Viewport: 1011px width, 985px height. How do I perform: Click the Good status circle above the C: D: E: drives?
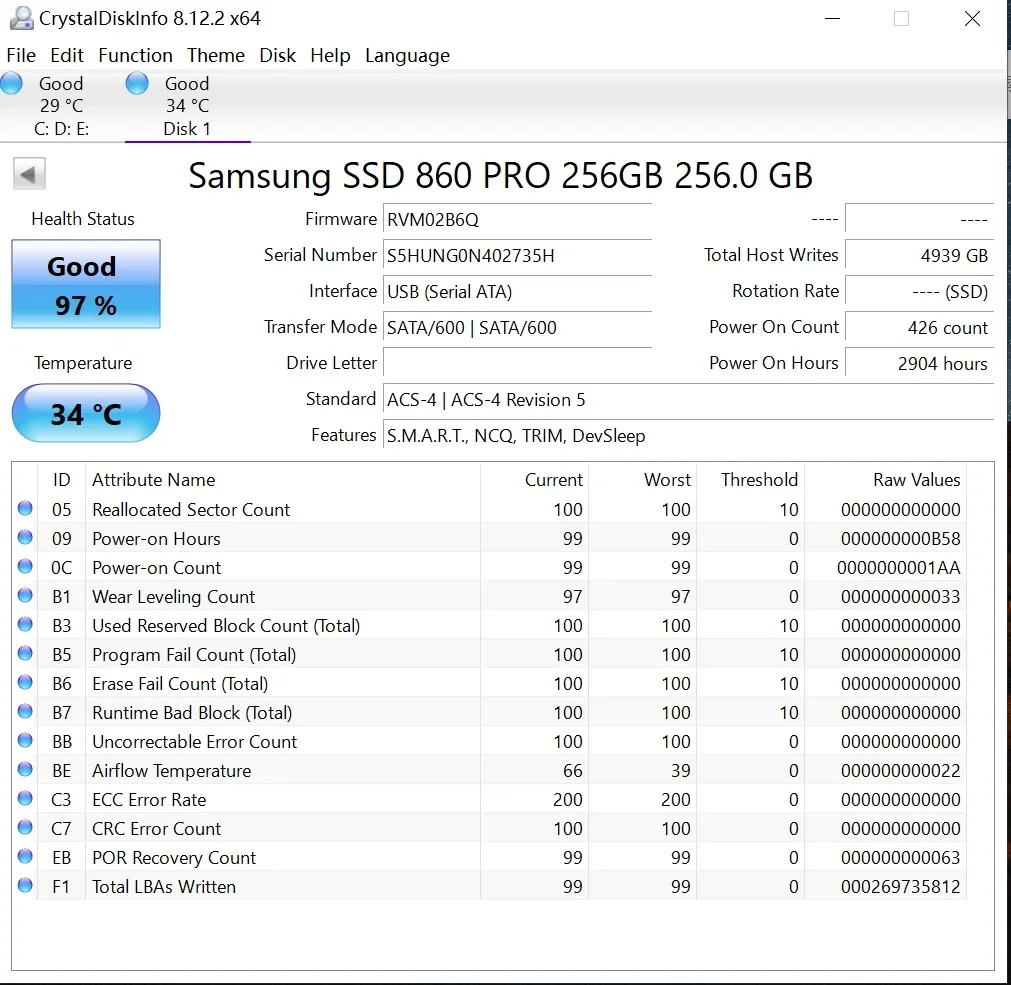11,84
